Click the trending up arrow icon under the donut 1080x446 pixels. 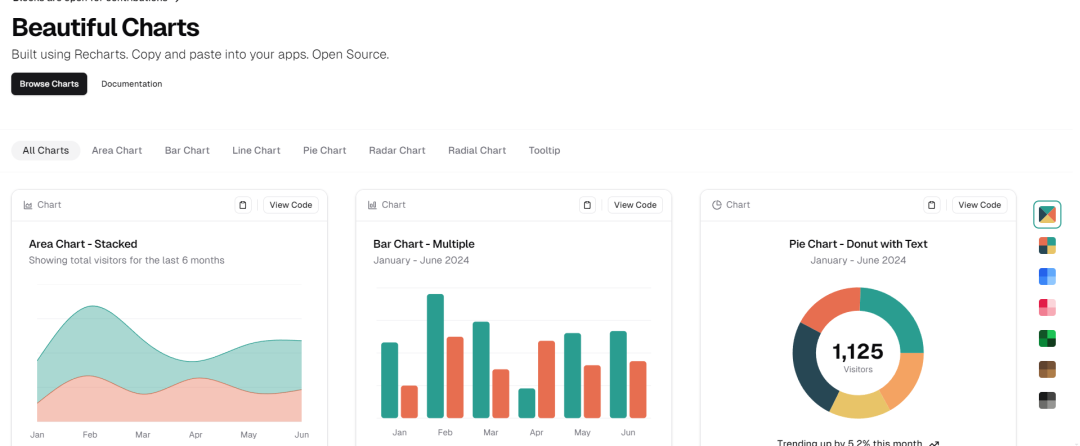coord(934,443)
